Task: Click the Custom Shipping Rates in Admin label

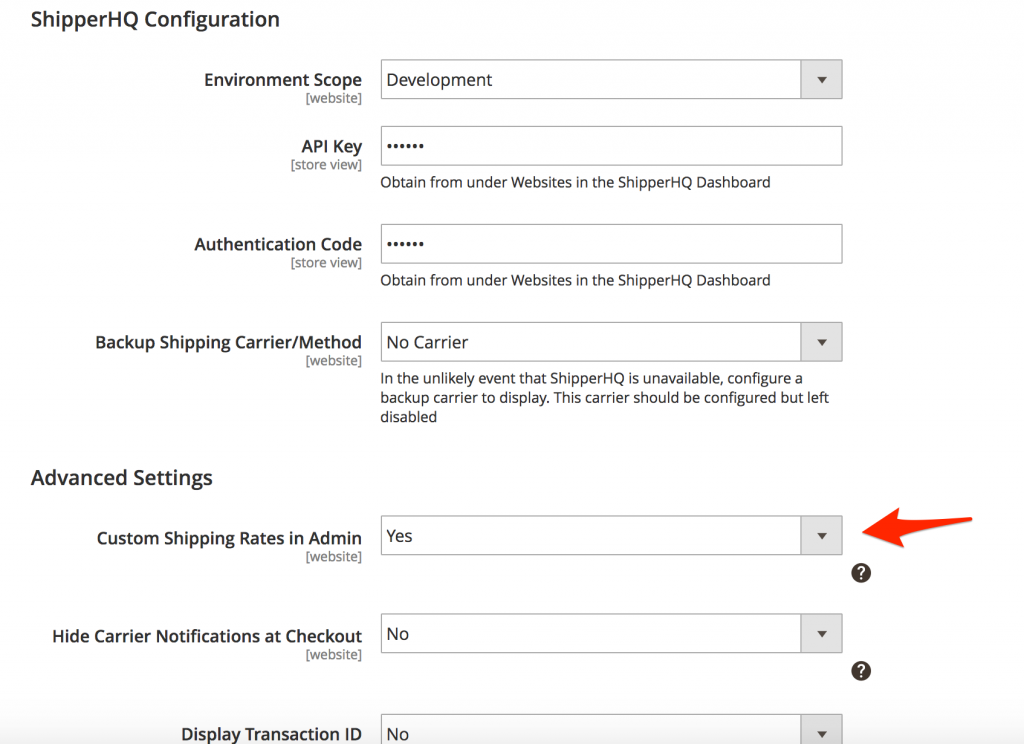Action: (229, 538)
